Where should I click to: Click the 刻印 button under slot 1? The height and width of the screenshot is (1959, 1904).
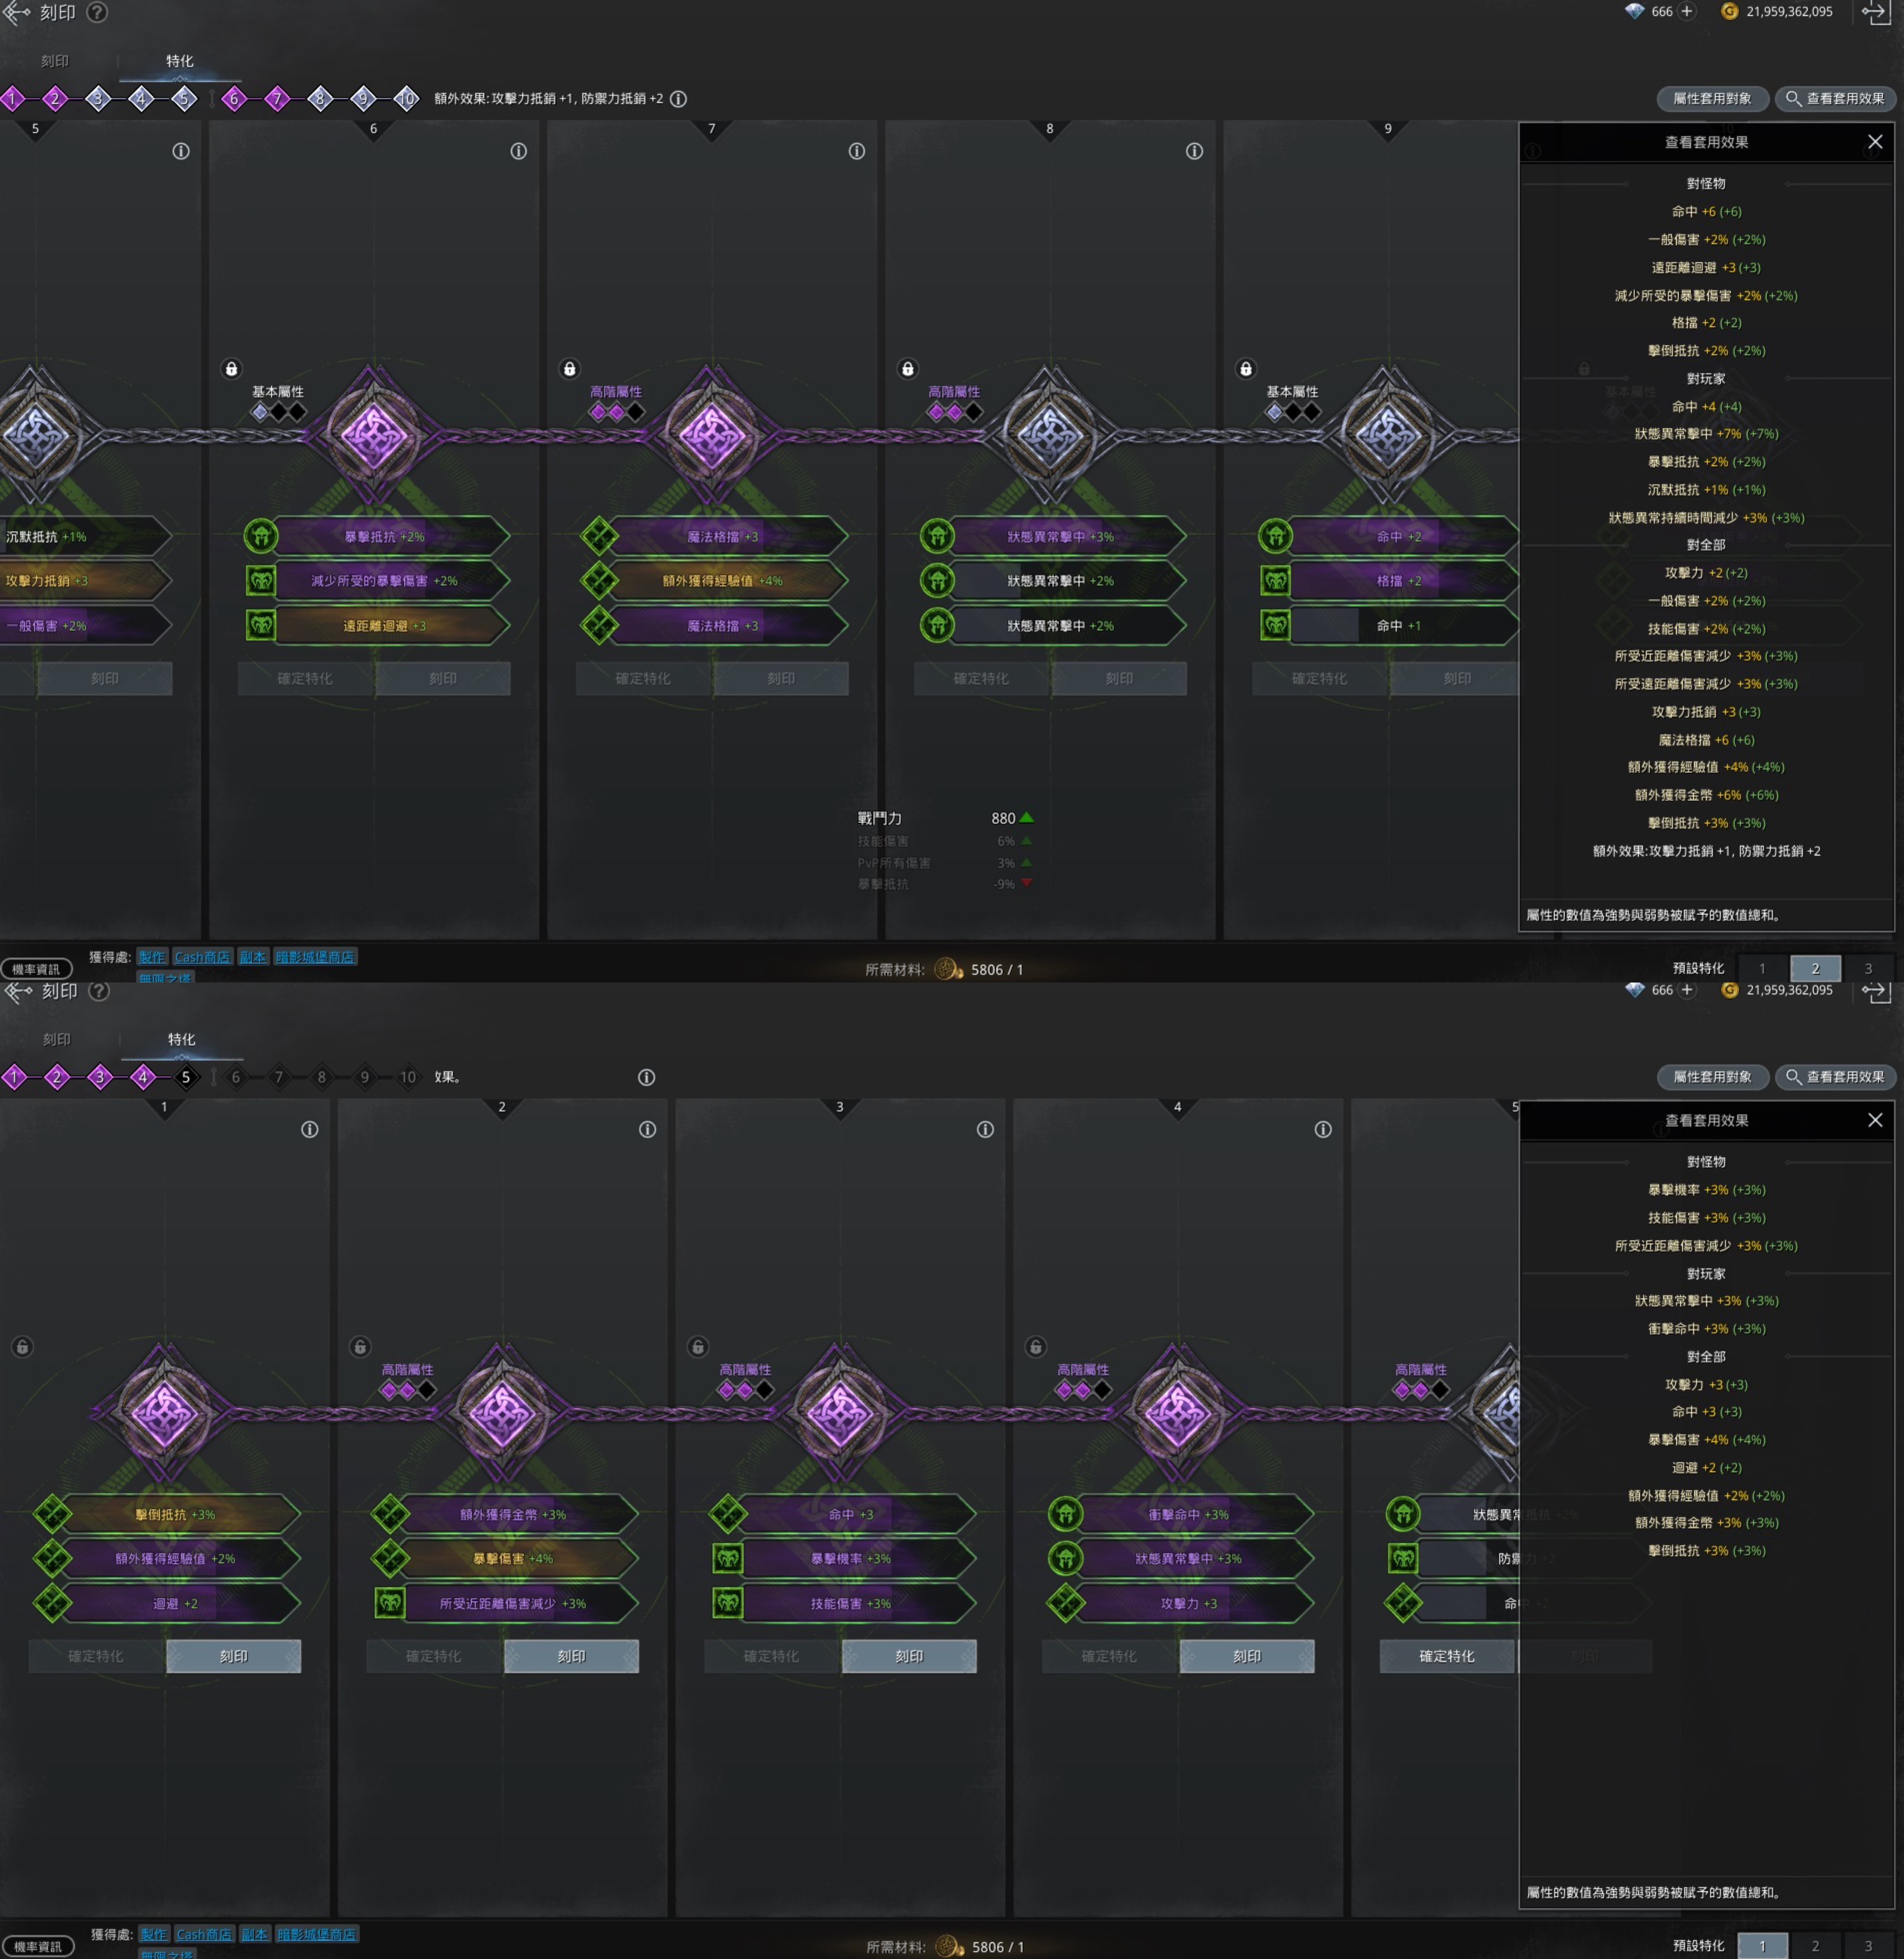(233, 1656)
